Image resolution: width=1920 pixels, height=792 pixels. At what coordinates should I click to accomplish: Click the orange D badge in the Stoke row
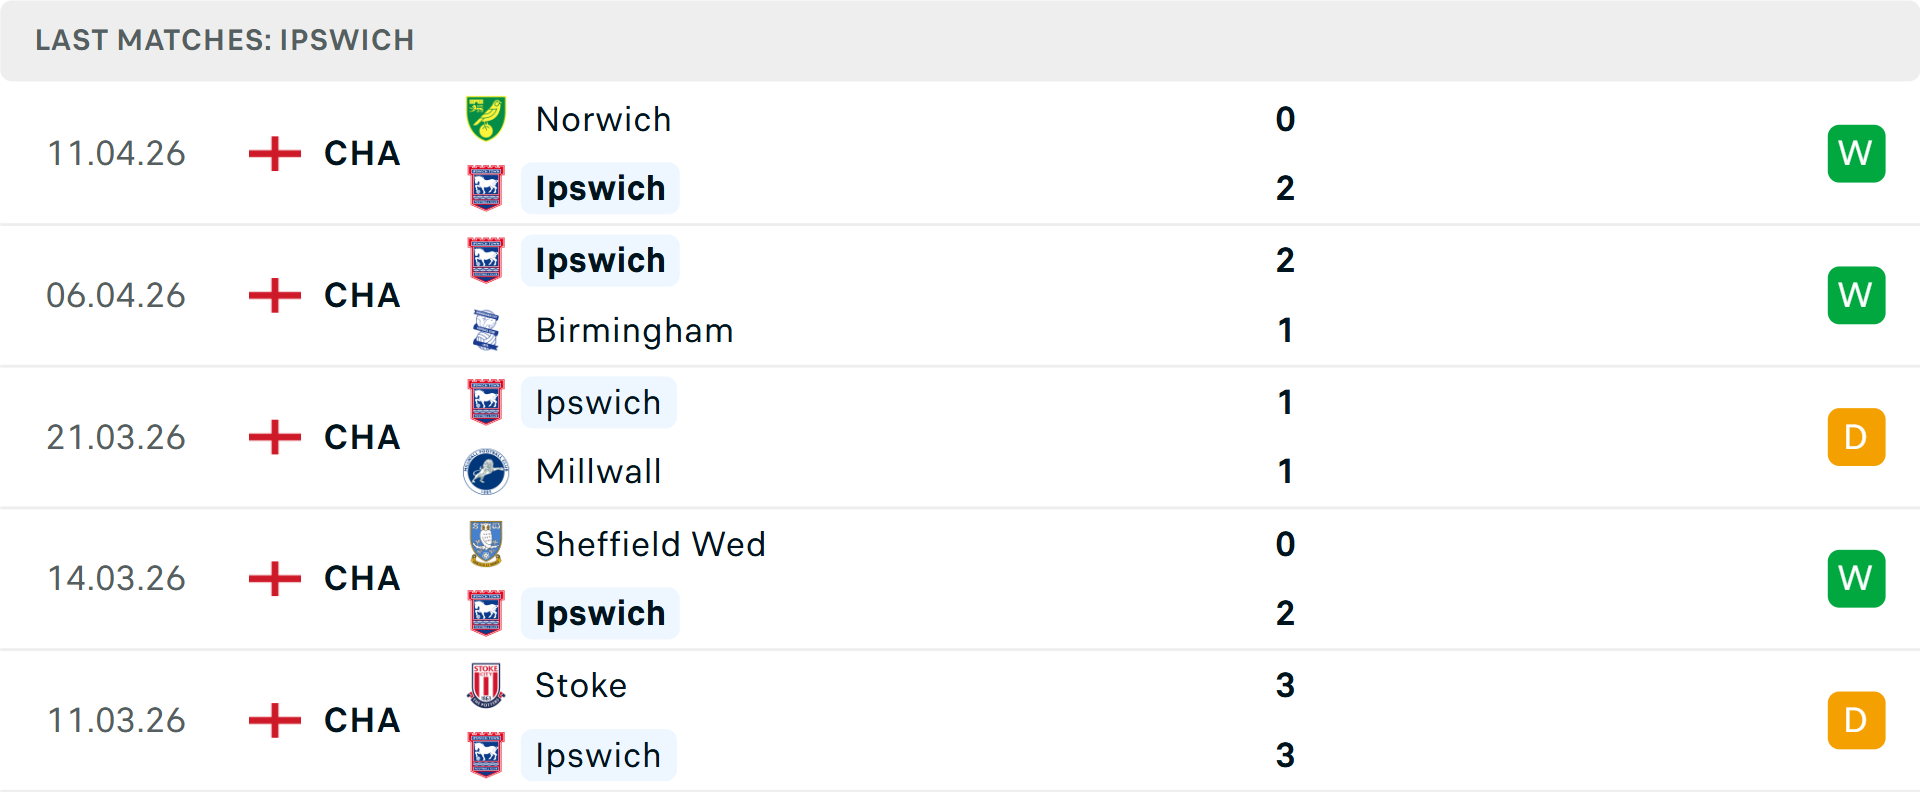click(1856, 720)
